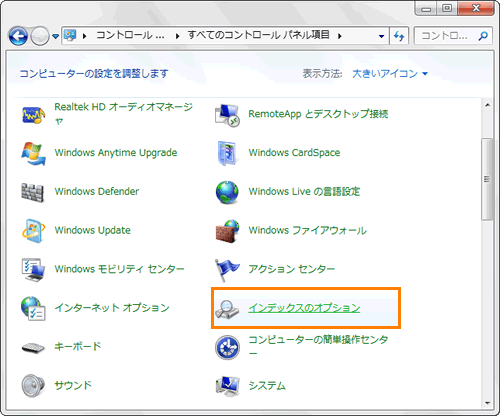Screen dimensions: 500x416
Task: Open the キーボード link
Action: click(78, 346)
